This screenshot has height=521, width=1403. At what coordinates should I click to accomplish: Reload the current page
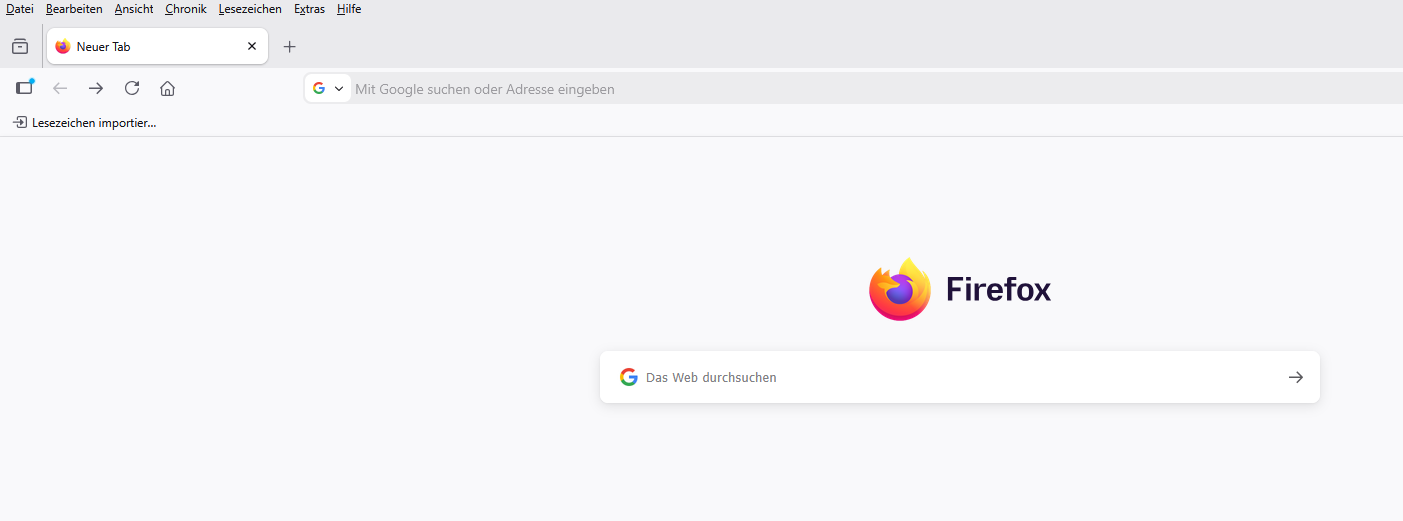click(132, 88)
